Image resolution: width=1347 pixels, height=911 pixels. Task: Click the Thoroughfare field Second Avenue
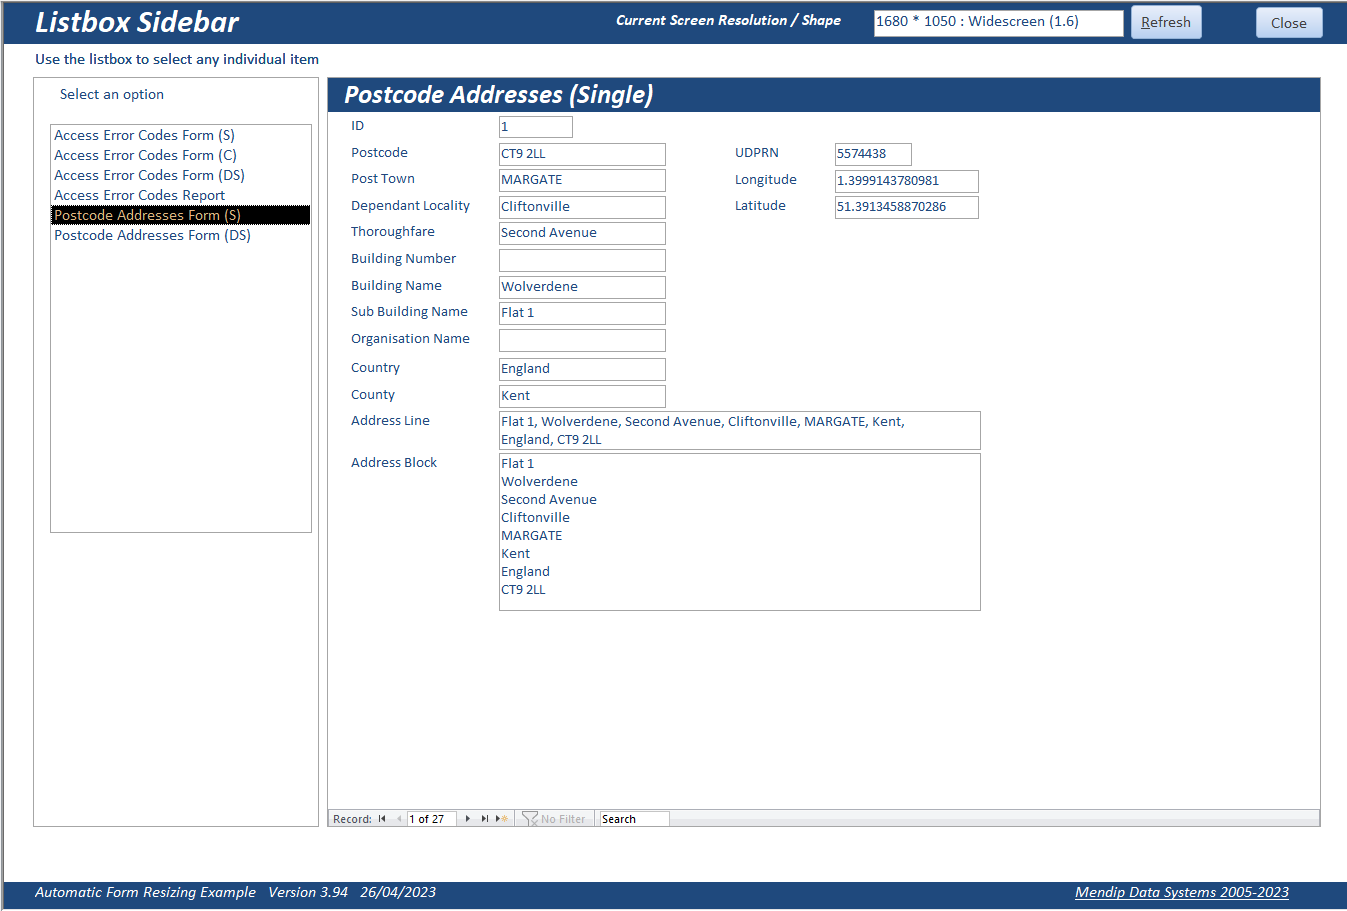[582, 233]
